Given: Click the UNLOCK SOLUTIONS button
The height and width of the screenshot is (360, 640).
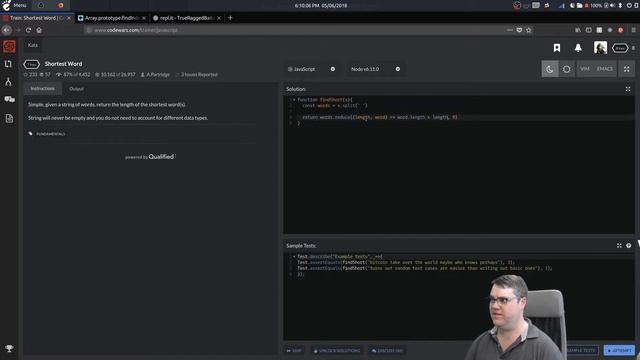Looking at the screenshot, I should pyautogui.click(x=337, y=351).
